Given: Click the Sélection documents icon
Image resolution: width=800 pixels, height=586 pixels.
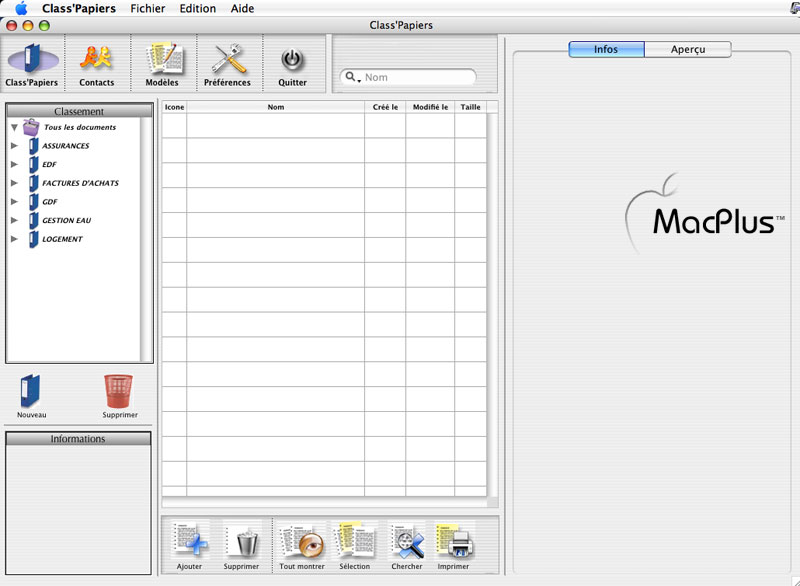Looking at the screenshot, I should click(355, 541).
